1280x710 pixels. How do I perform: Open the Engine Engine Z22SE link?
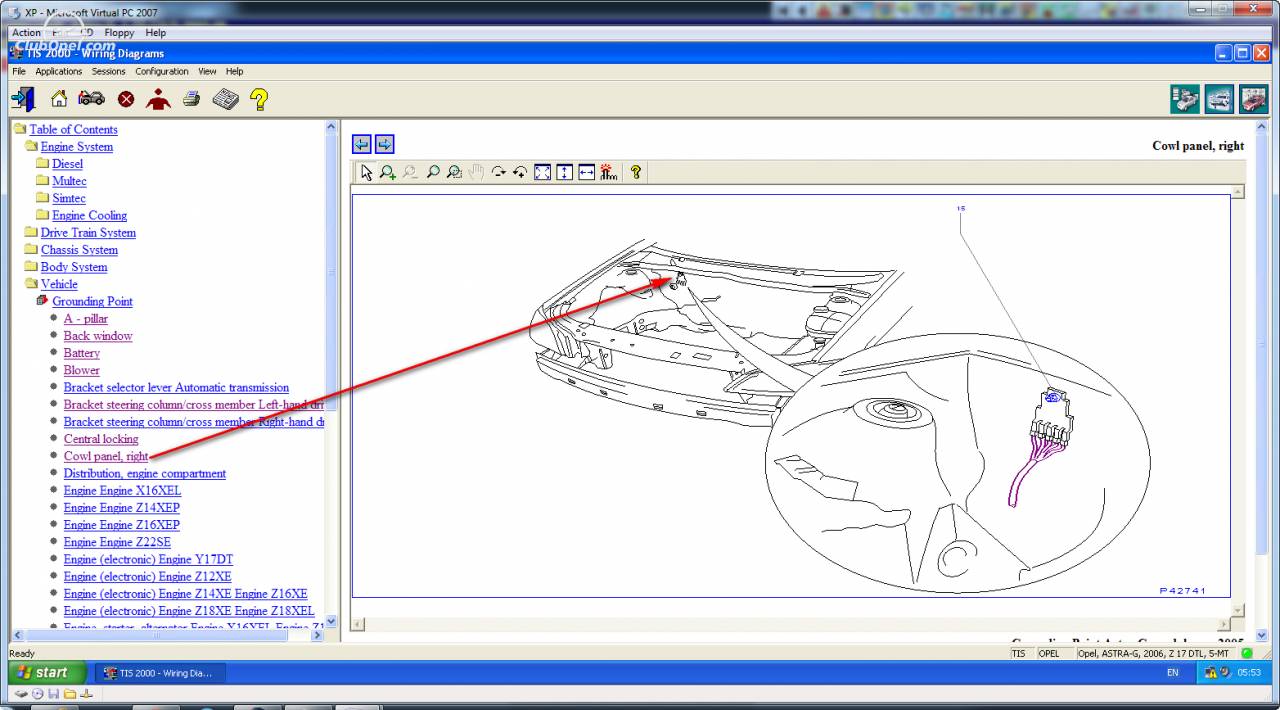[x=117, y=542]
